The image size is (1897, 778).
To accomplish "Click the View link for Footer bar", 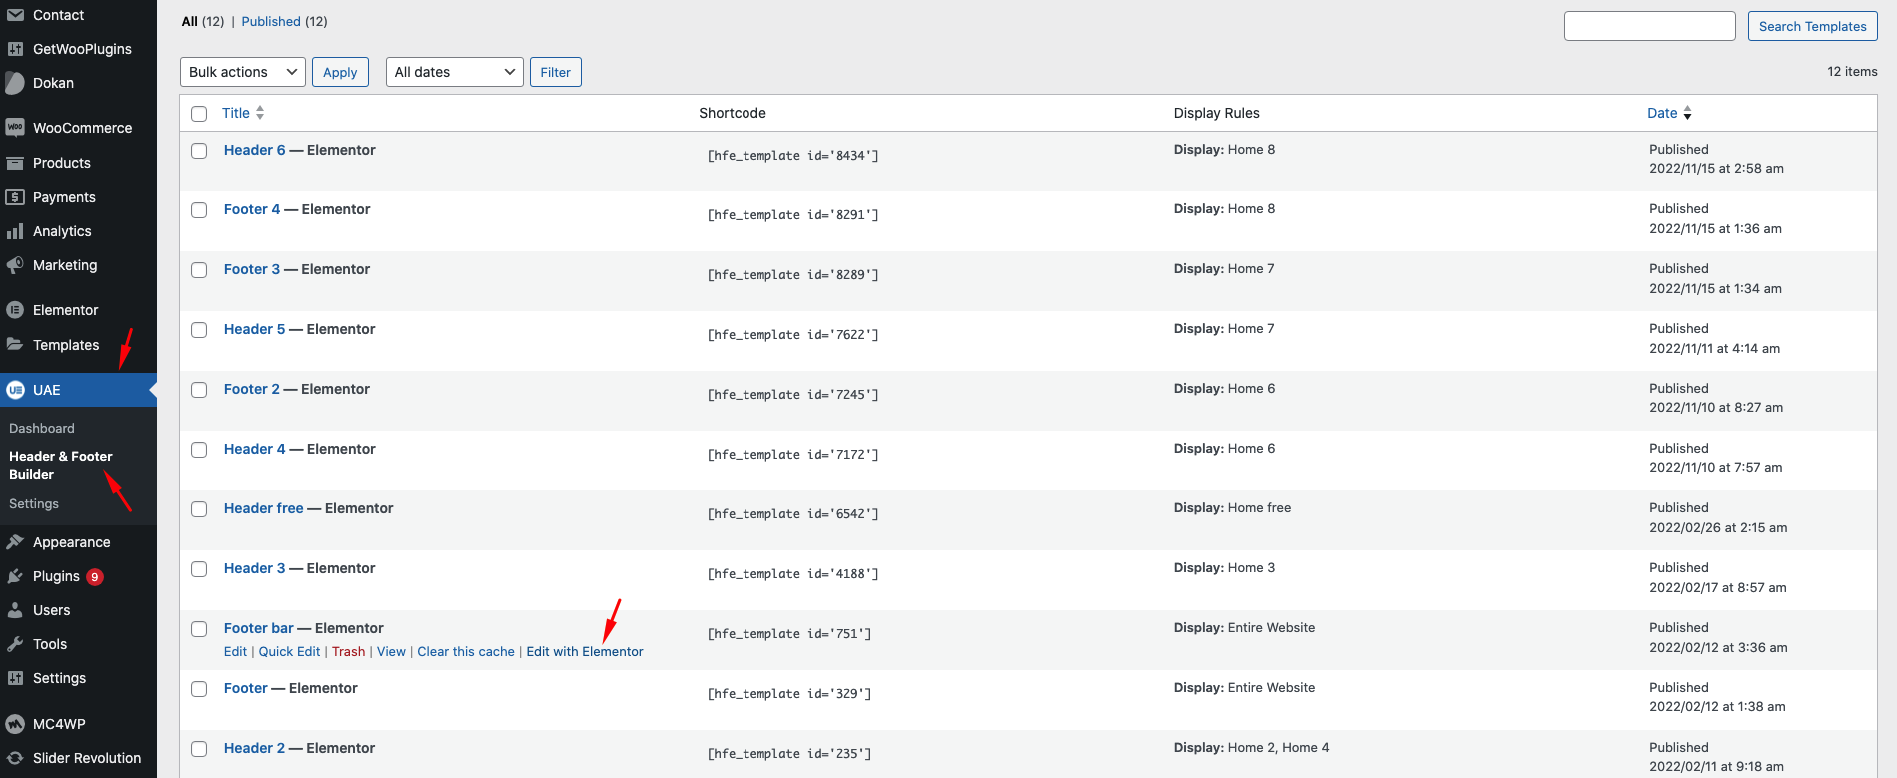I will [x=391, y=651].
